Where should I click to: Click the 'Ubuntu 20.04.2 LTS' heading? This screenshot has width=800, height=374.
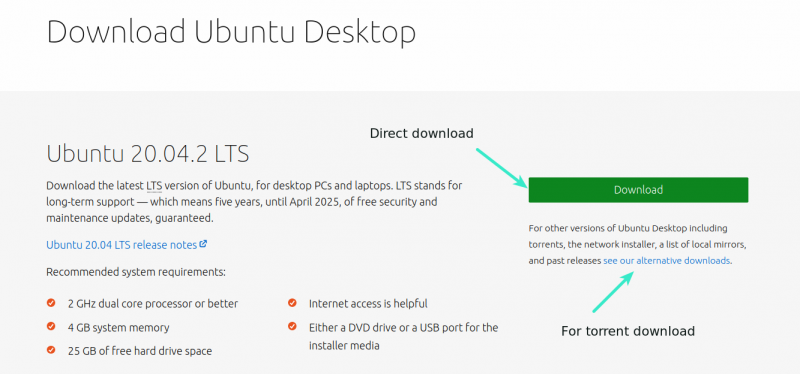click(147, 154)
